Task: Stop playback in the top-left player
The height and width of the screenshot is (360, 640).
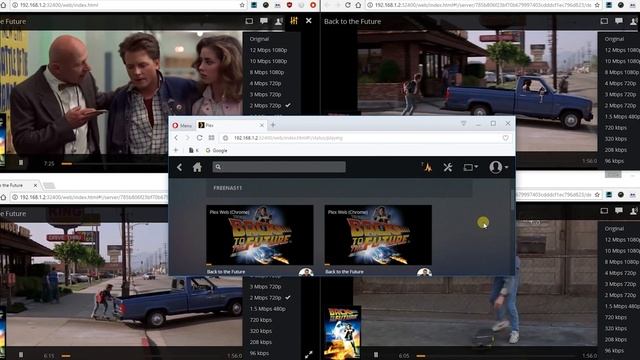Action: coord(21,163)
